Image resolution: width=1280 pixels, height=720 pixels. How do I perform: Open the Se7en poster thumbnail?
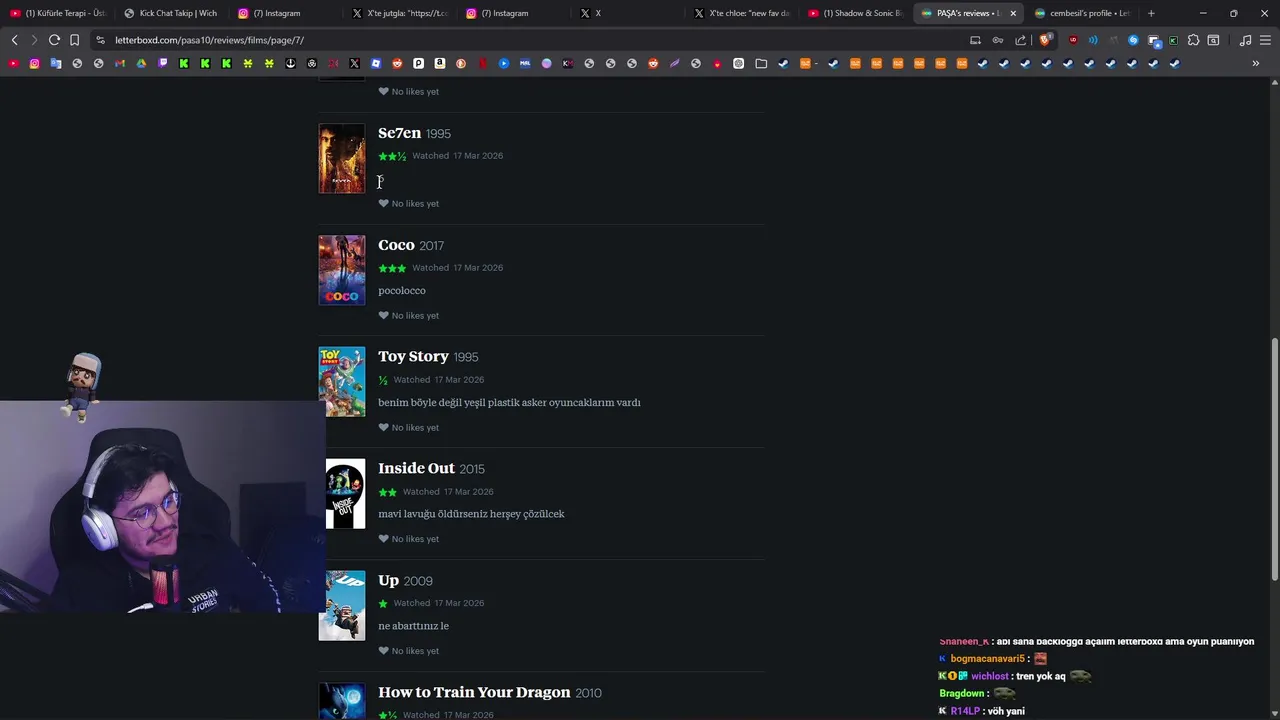342,158
